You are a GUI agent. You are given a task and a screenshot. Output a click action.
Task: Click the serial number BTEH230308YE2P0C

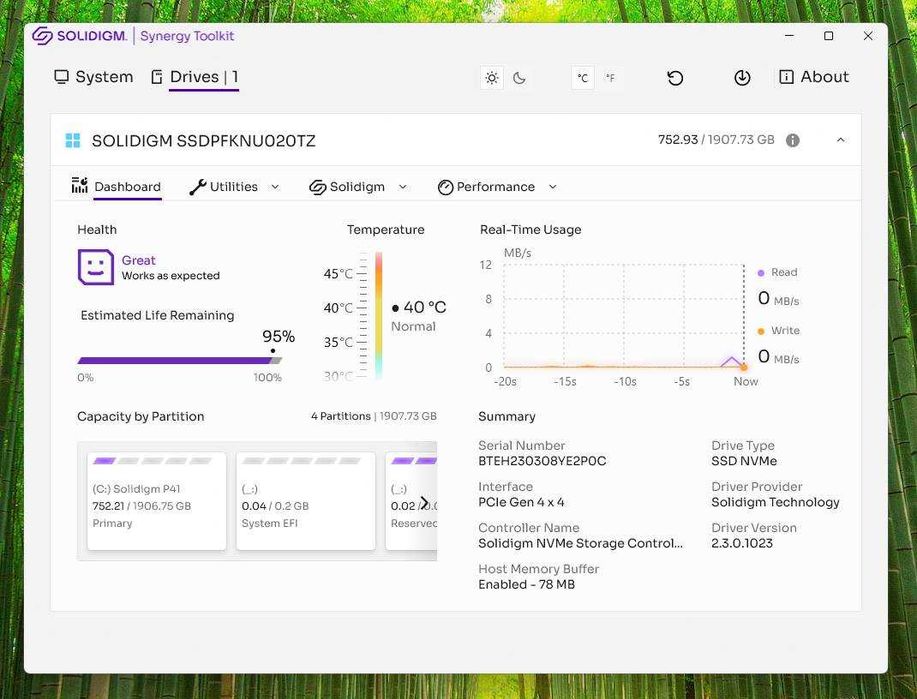[542, 461]
